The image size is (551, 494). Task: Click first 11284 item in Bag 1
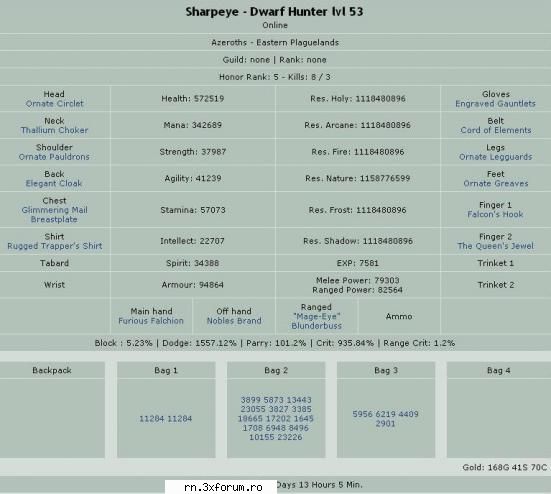pos(152,419)
